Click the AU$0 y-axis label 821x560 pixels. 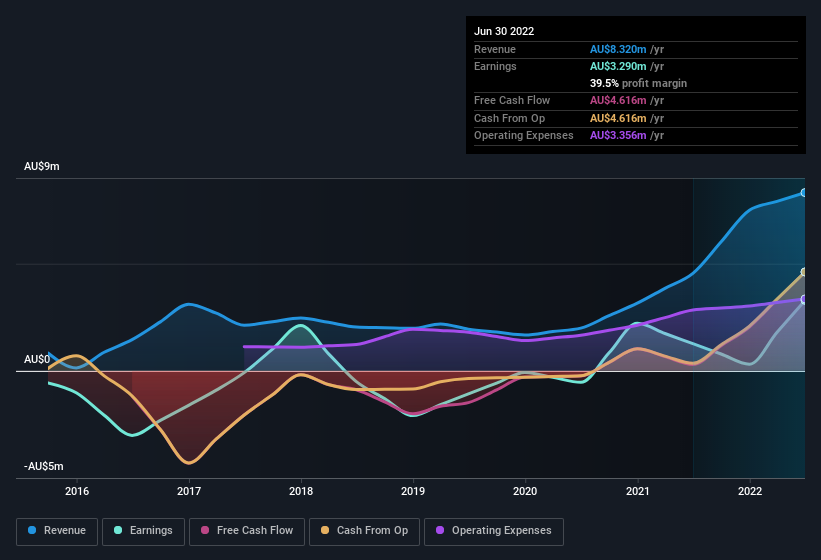(x=37, y=360)
